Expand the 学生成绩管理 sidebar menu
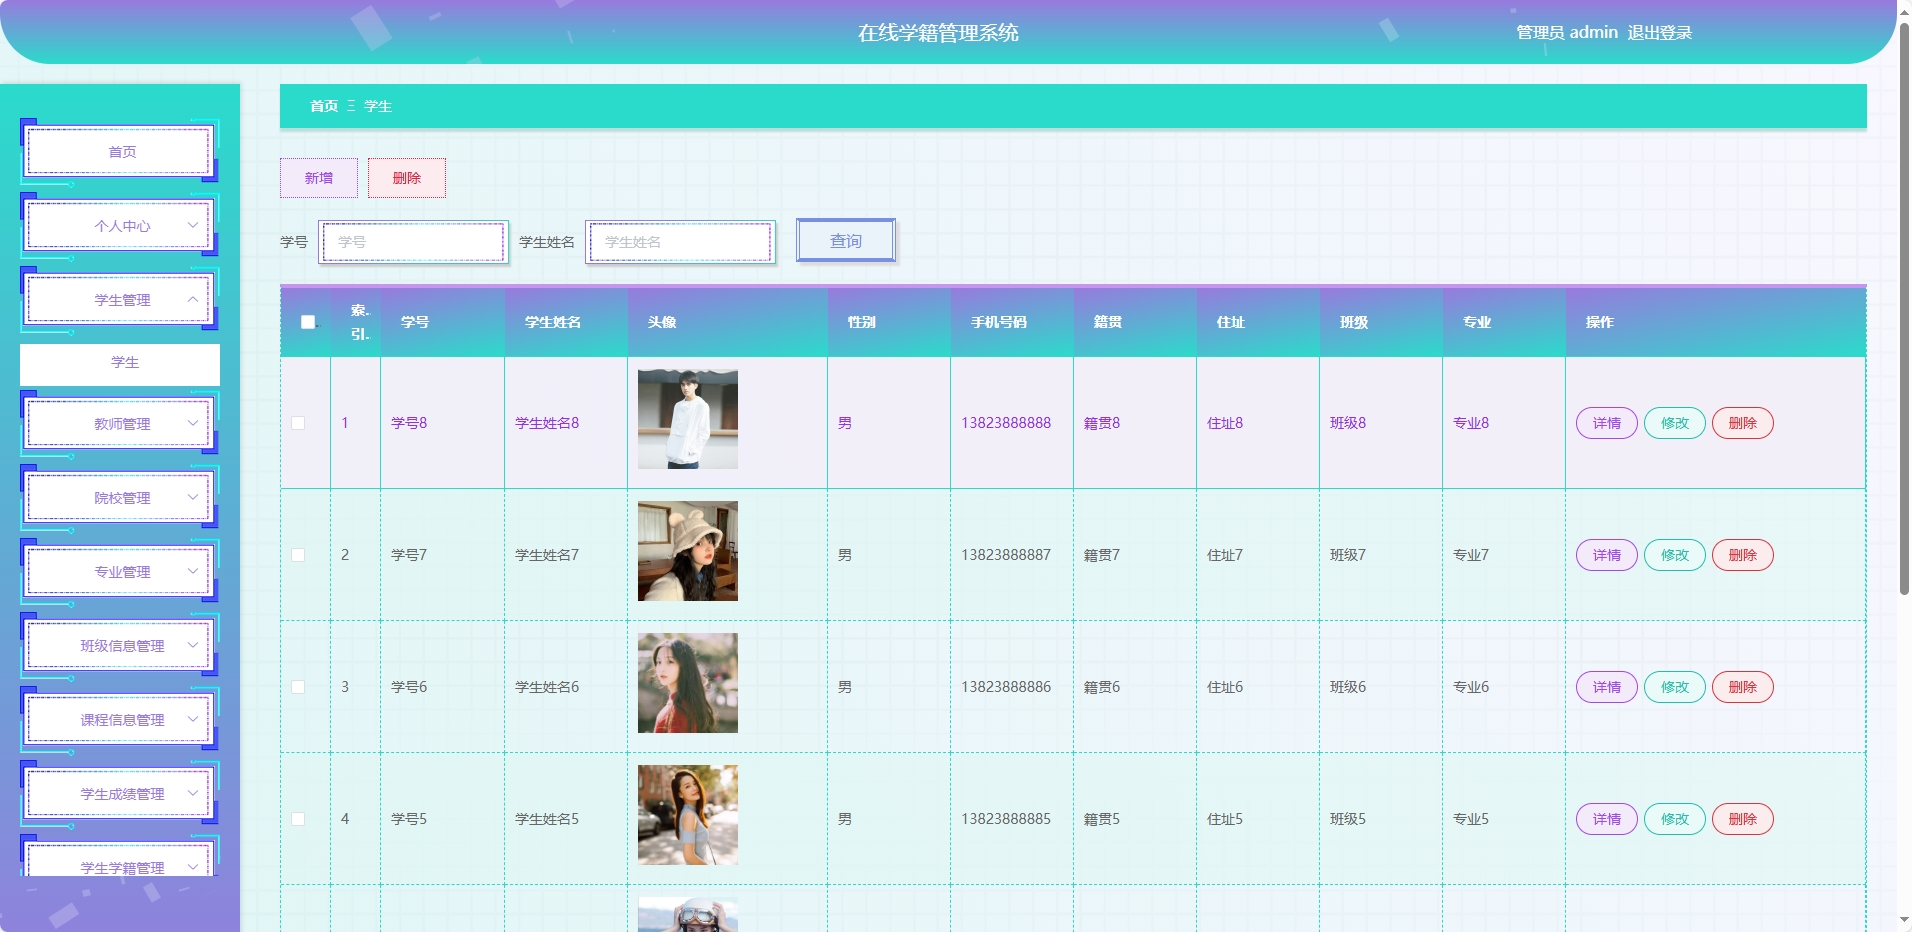The height and width of the screenshot is (932, 1912). click(120, 794)
